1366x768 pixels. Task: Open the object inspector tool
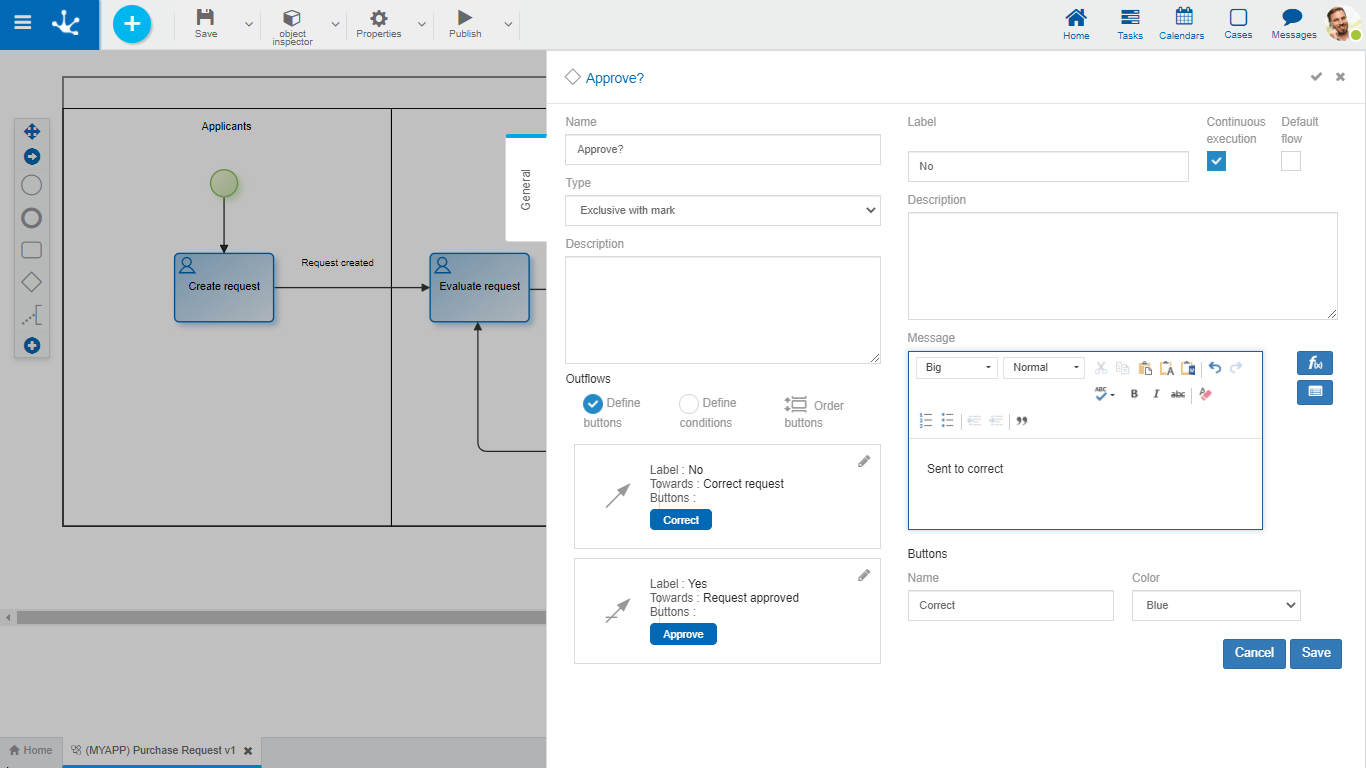292,25
